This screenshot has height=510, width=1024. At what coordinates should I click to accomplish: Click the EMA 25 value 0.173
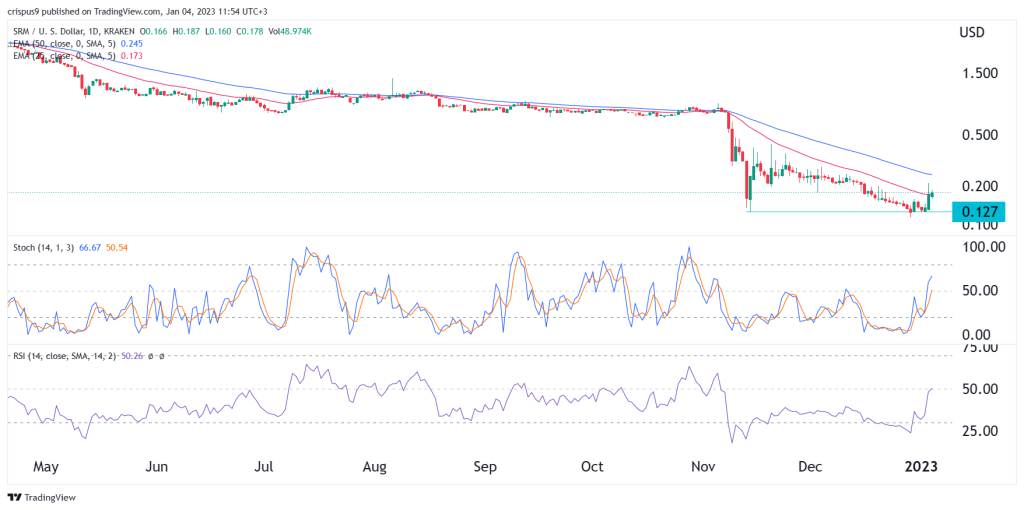[x=133, y=56]
